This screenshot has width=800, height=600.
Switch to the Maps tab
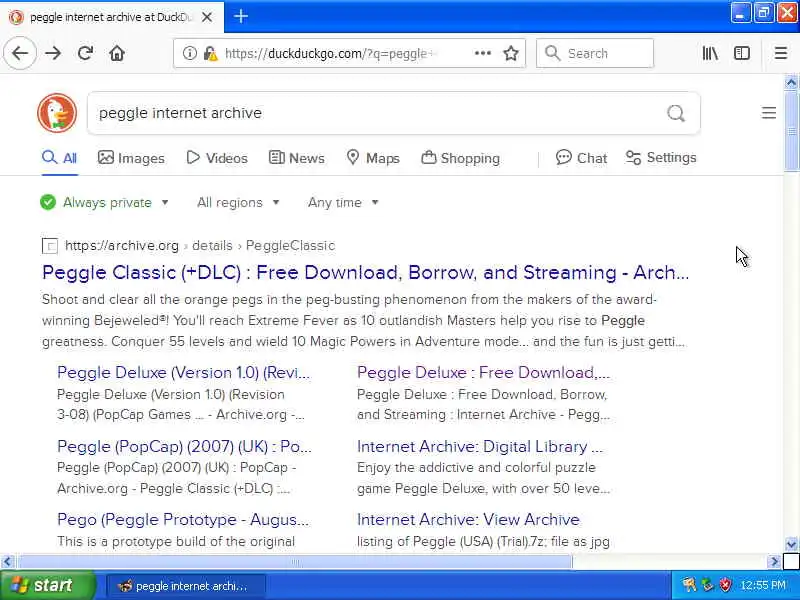tap(373, 158)
